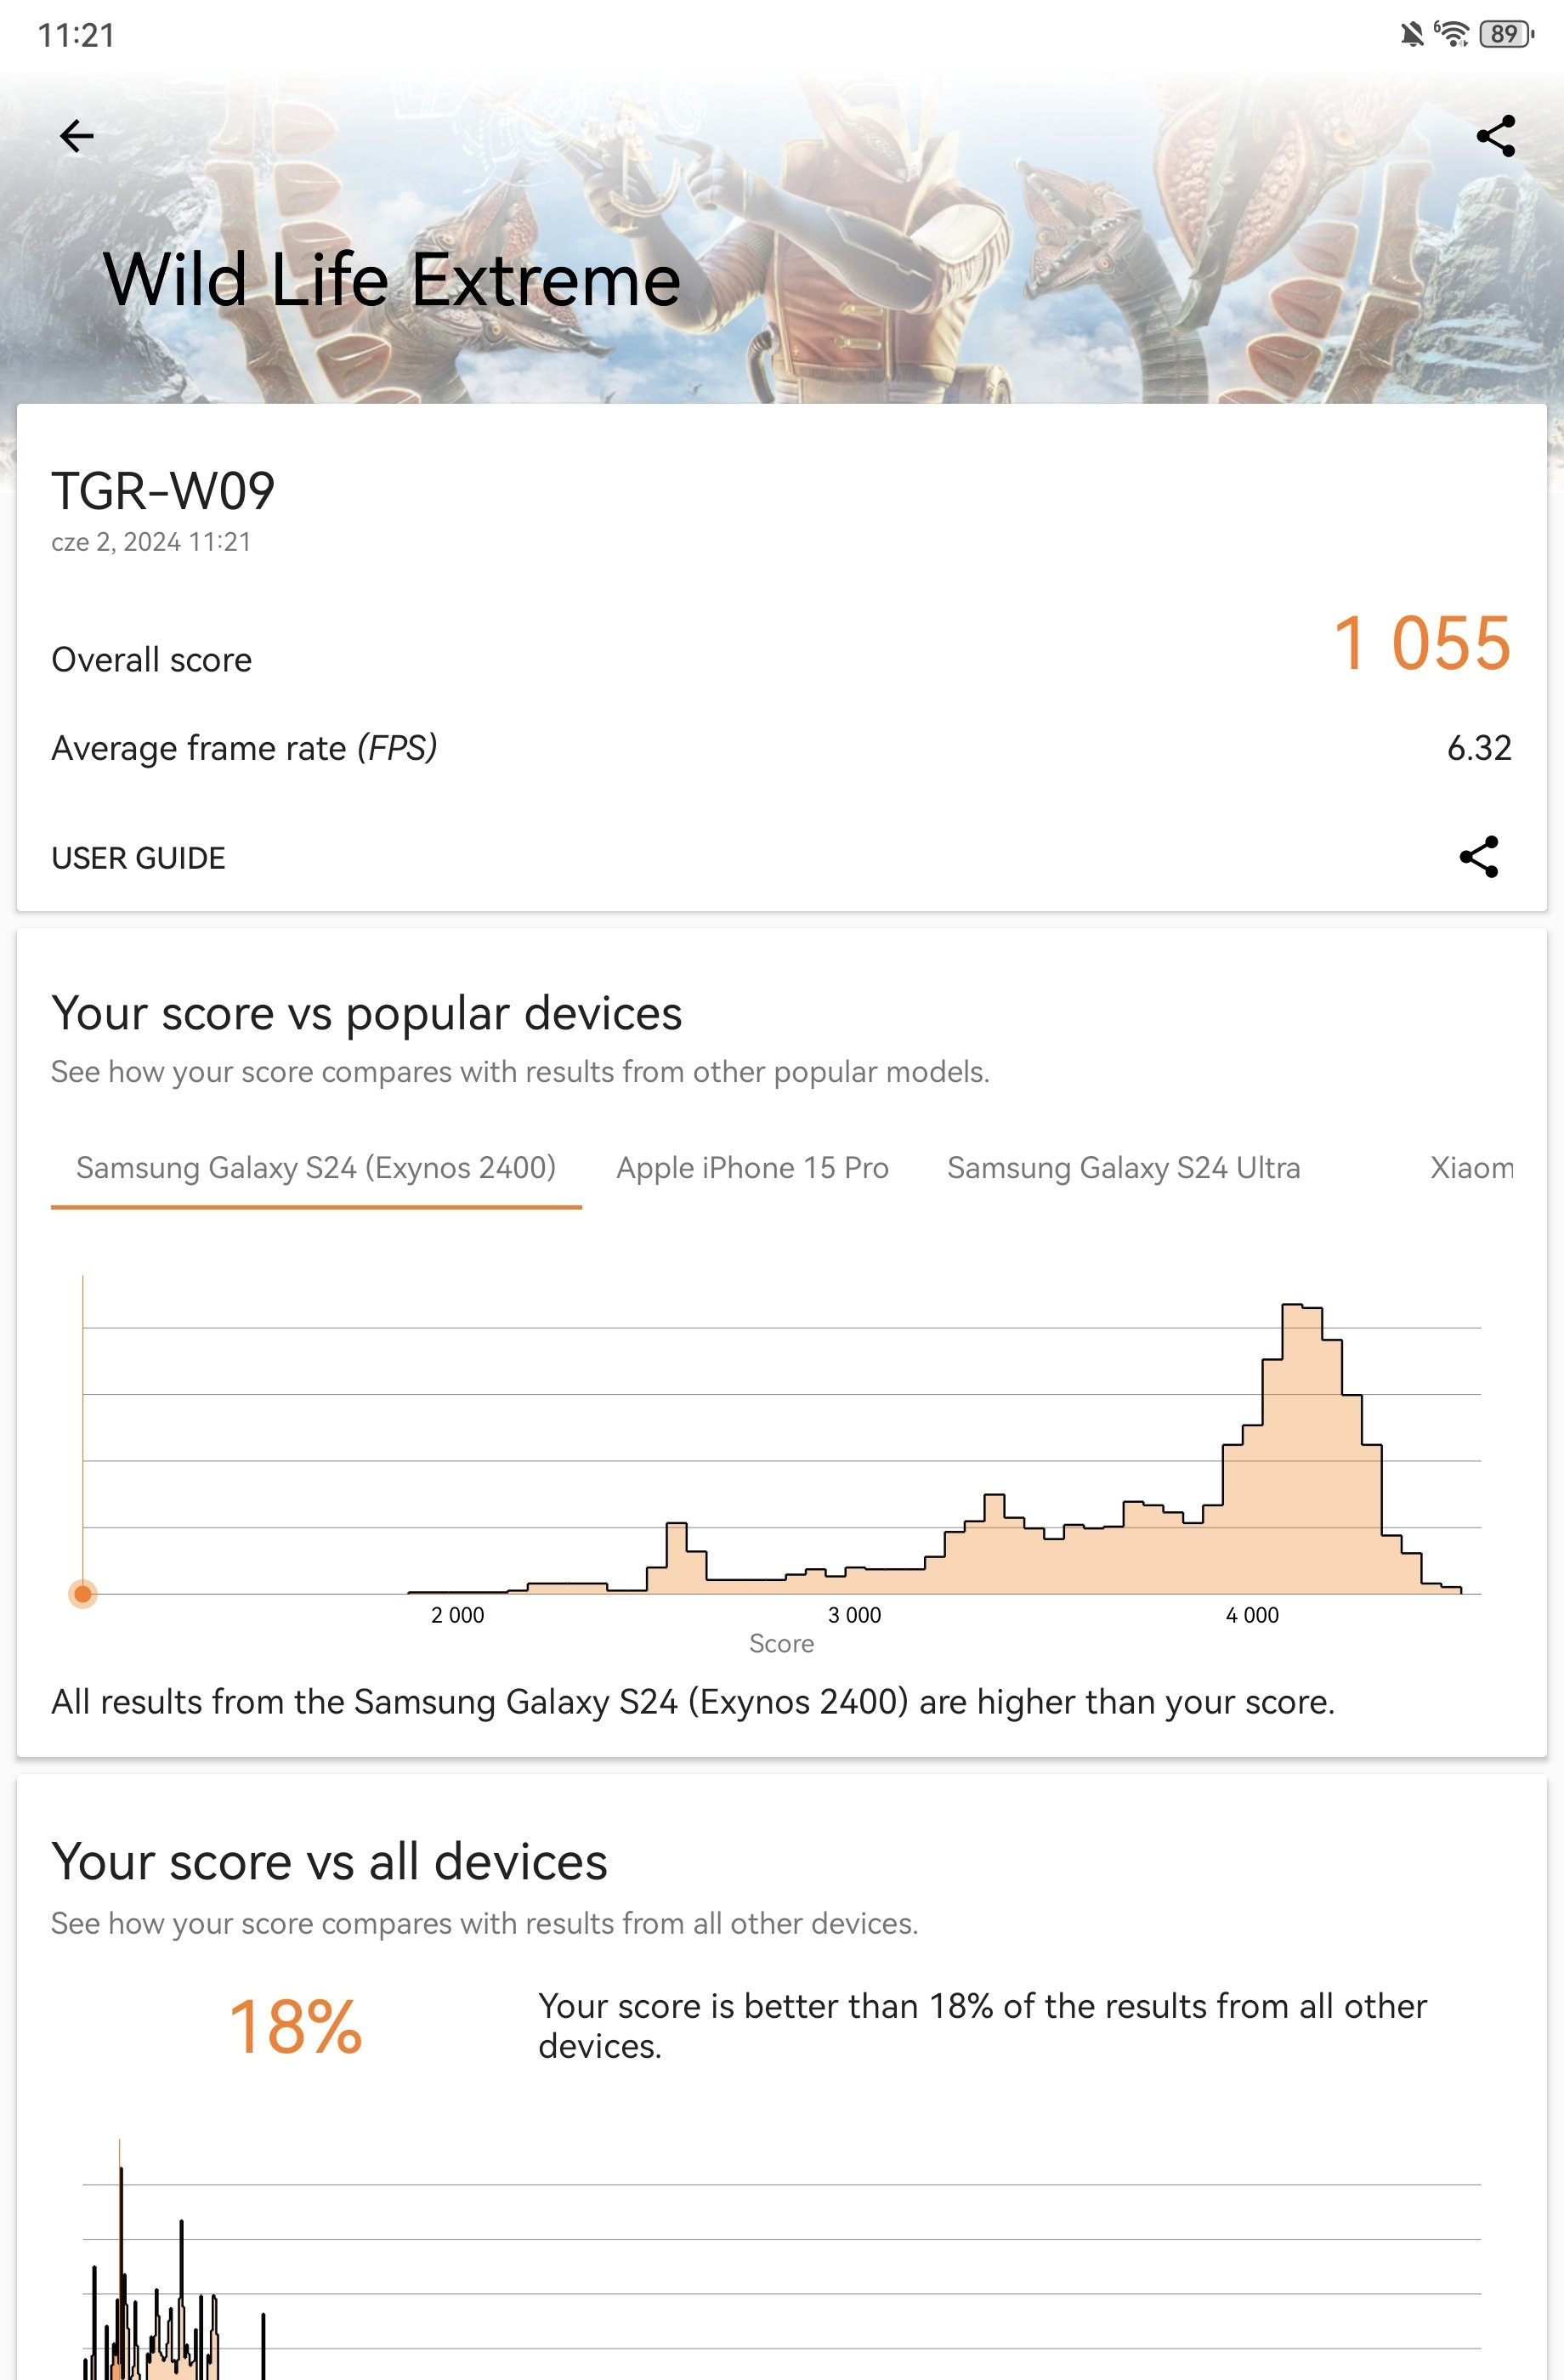This screenshot has height=2380, width=1564.
Task: Tap the Average frame rate value 6.32
Action: point(1479,748)
